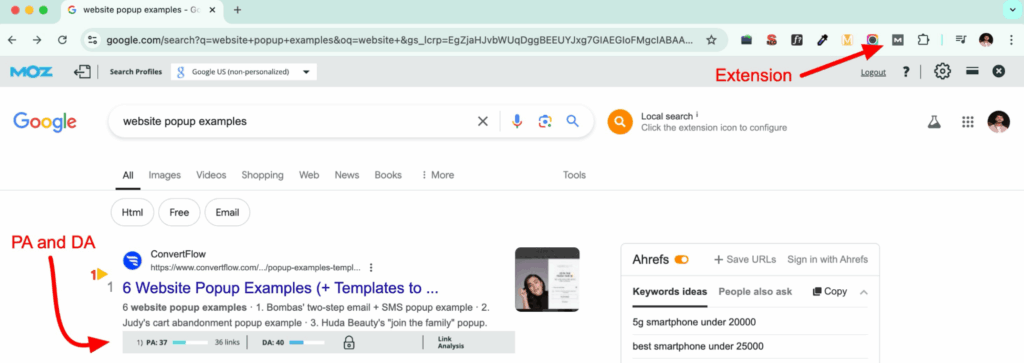Toggle the Ahrefs switch off
Screen dimensions: 1024x363
tap(682, 259)
